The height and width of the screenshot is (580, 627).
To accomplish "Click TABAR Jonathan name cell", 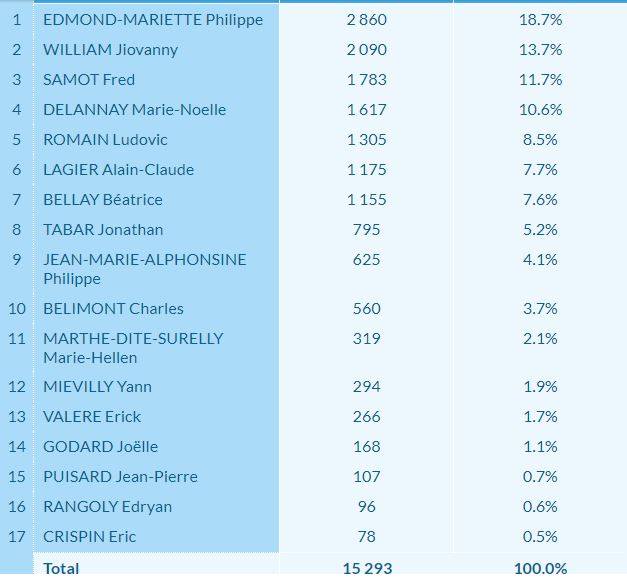I will (x=103, y=230).
